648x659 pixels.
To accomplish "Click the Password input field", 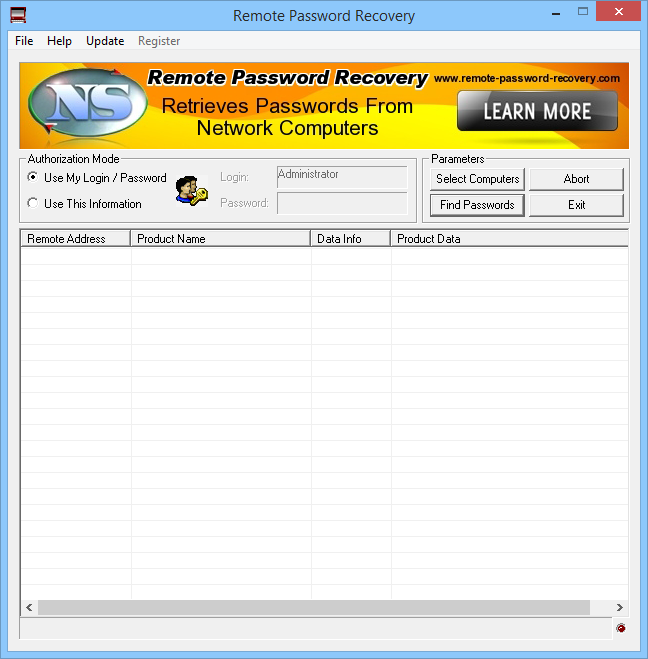I will 342,203.
